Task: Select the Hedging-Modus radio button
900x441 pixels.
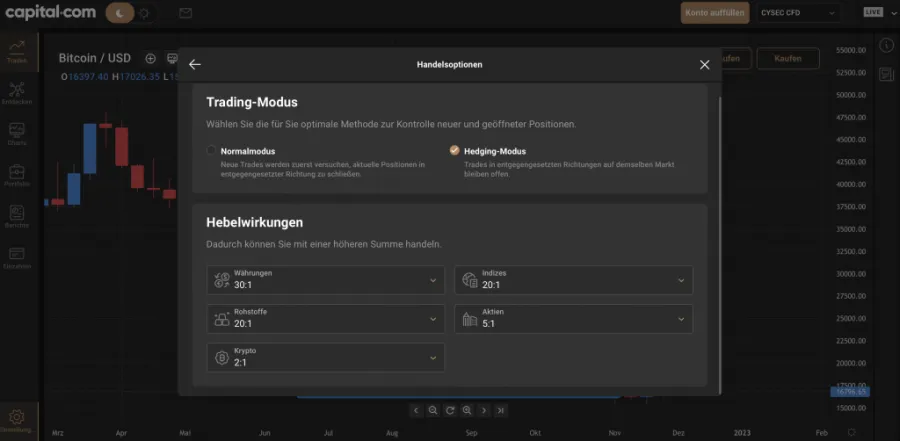Action: click(455, 150)
